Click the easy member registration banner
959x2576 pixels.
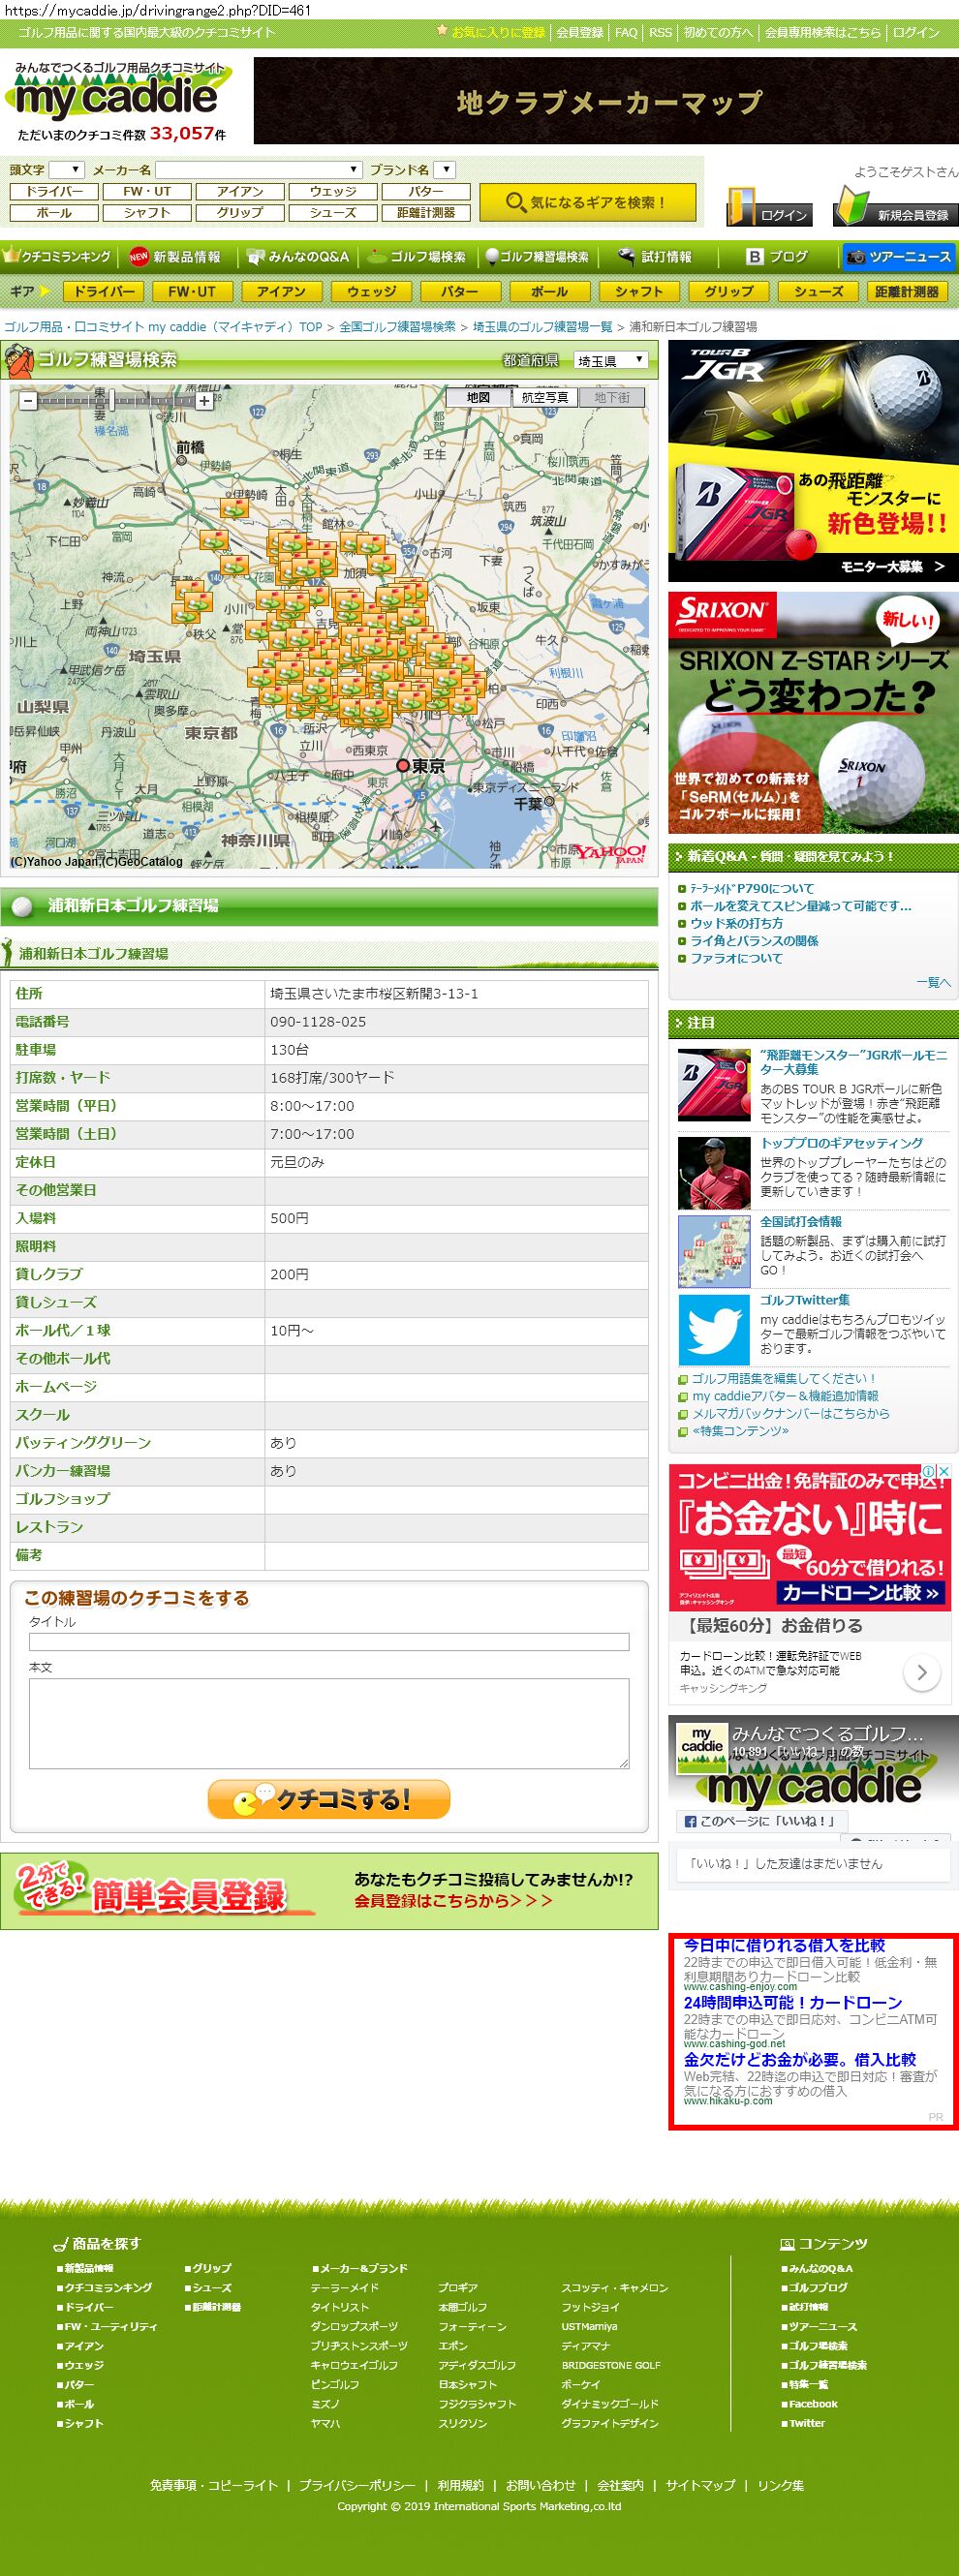329,1891
